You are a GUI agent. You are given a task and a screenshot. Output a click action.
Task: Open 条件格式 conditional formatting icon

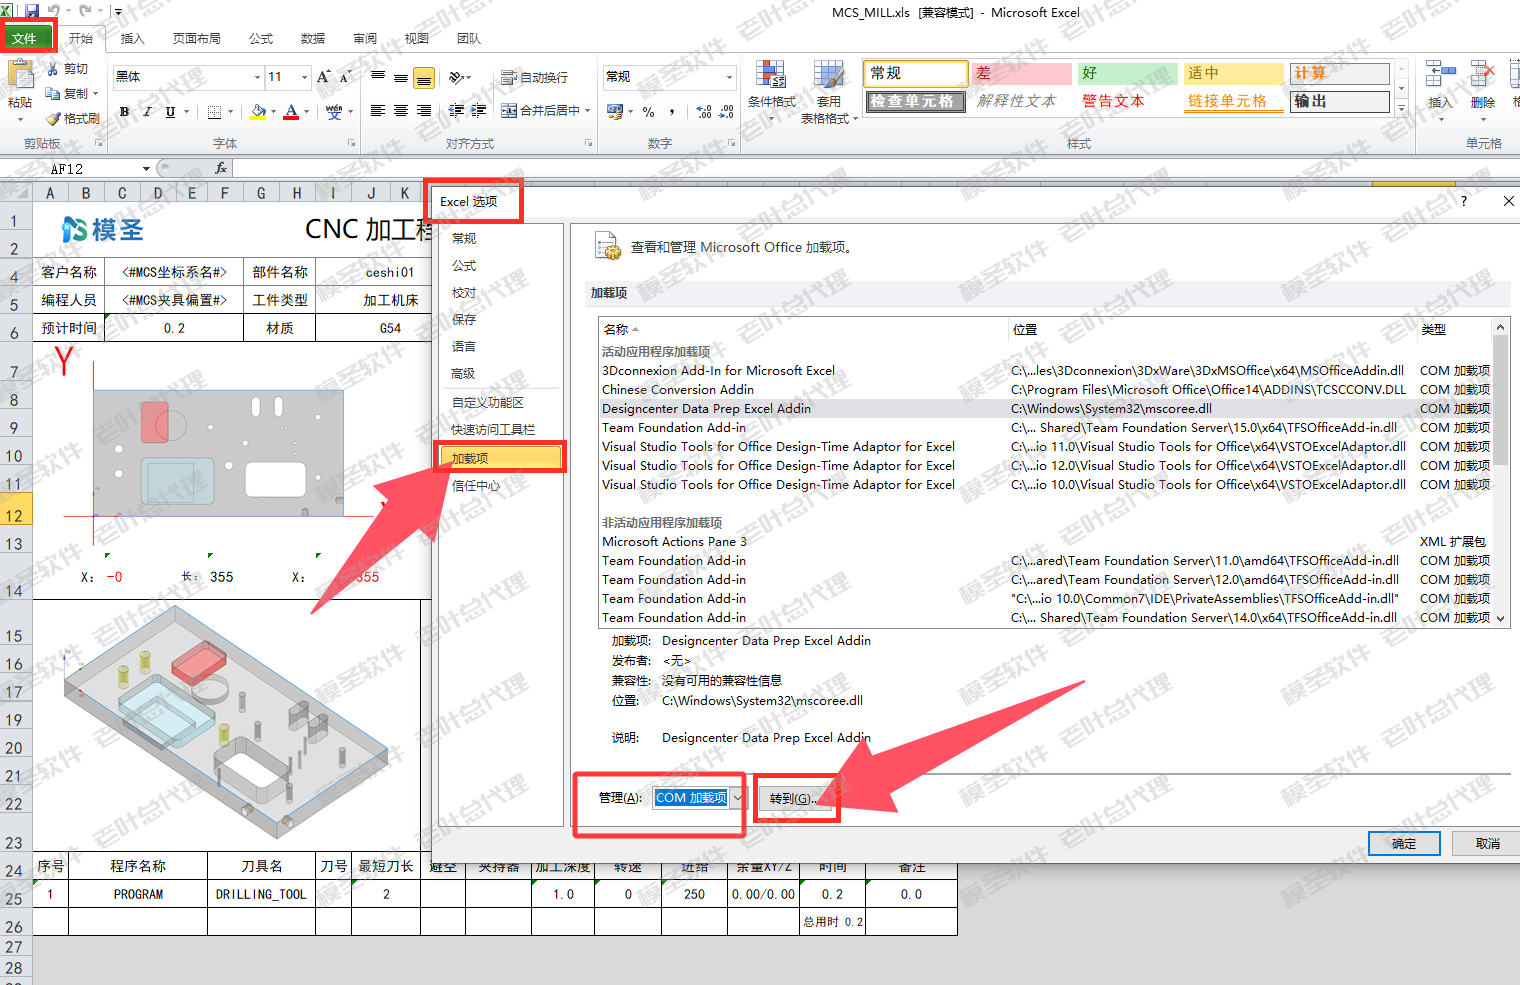tap(771, 91)
